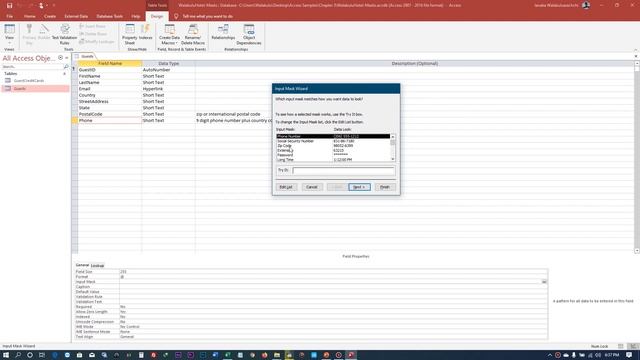Click scroll up arrow in mask list
The image size is (640, 360).
pos(393,137)
